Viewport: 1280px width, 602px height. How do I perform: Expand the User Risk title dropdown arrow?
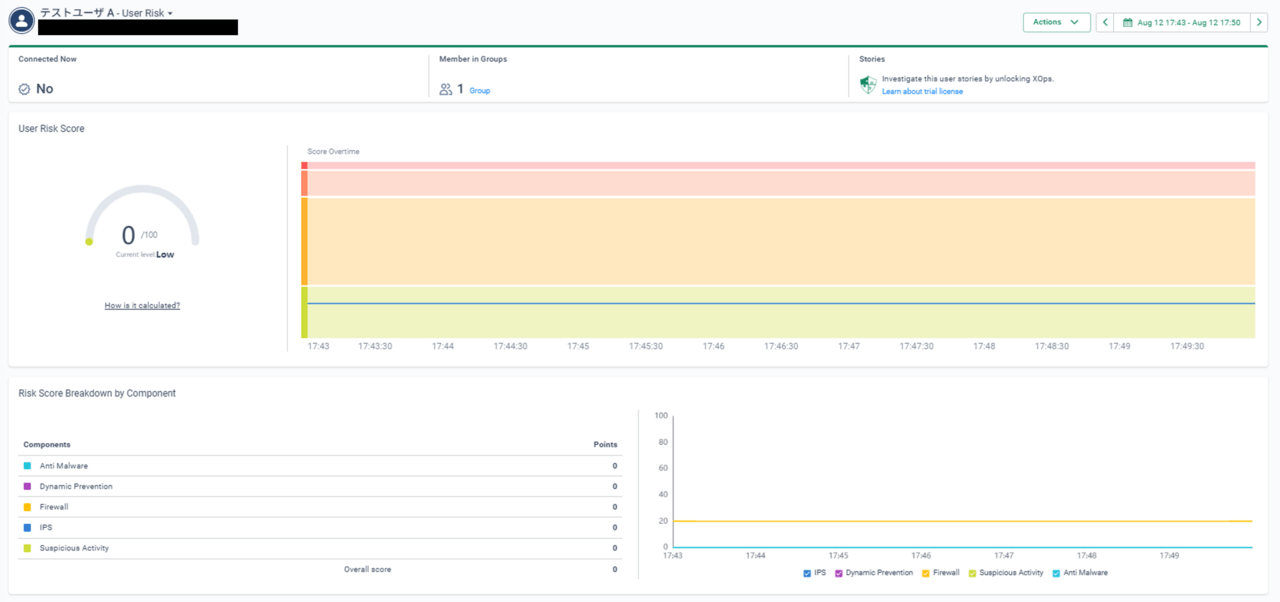[170, 14]
